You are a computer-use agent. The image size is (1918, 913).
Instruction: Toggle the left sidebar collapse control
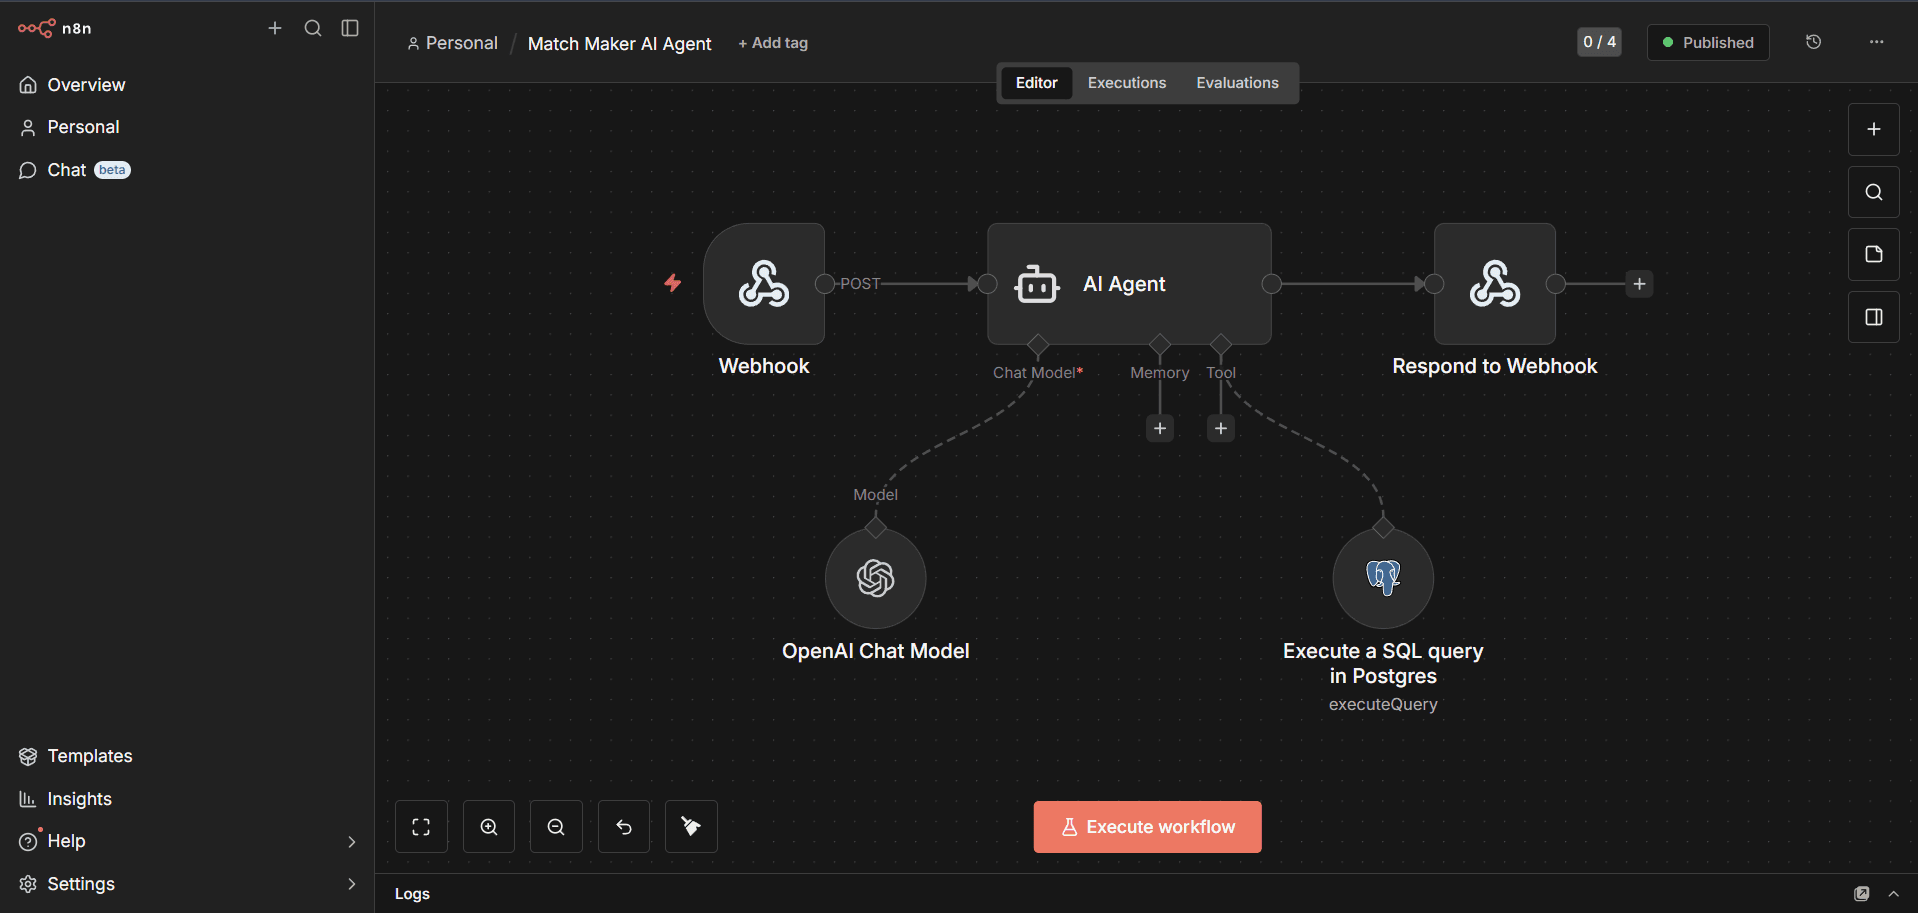coord(349,28)
